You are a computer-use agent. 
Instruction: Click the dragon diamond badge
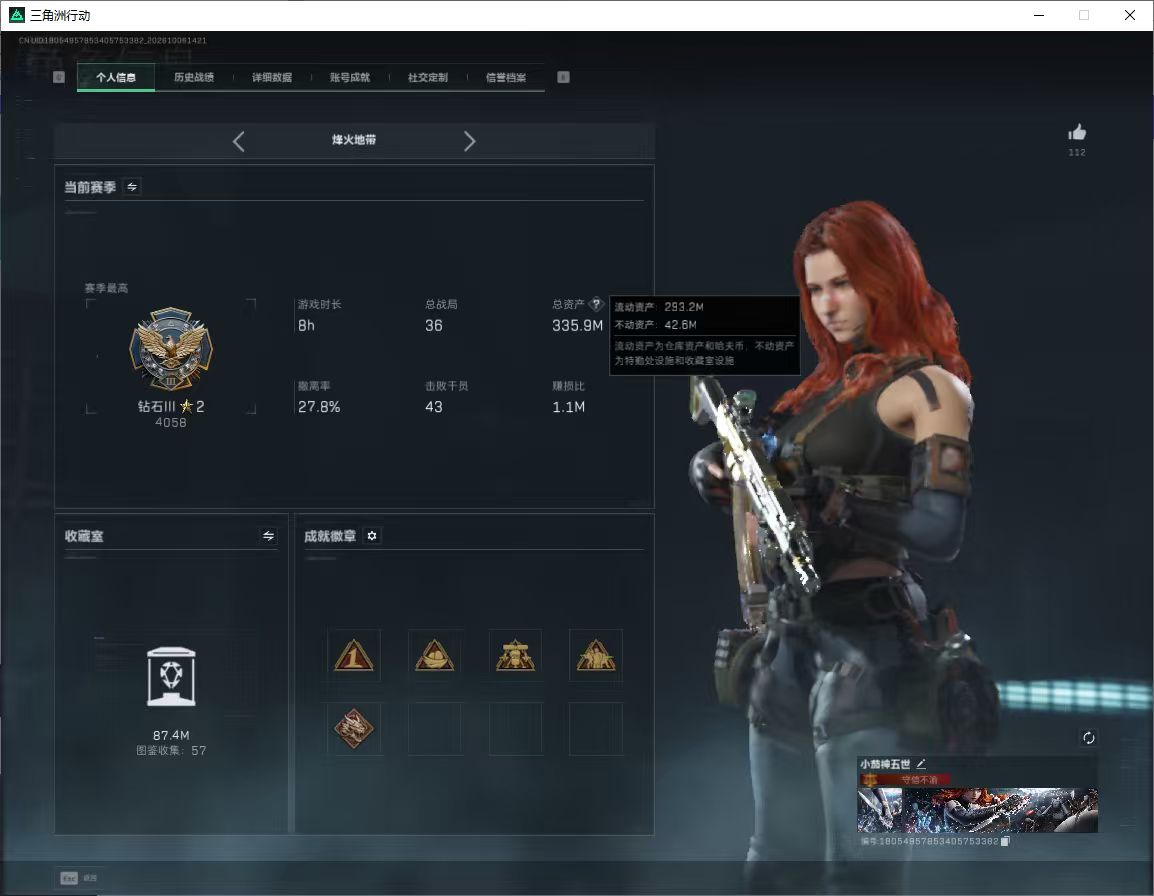[354, 728]
